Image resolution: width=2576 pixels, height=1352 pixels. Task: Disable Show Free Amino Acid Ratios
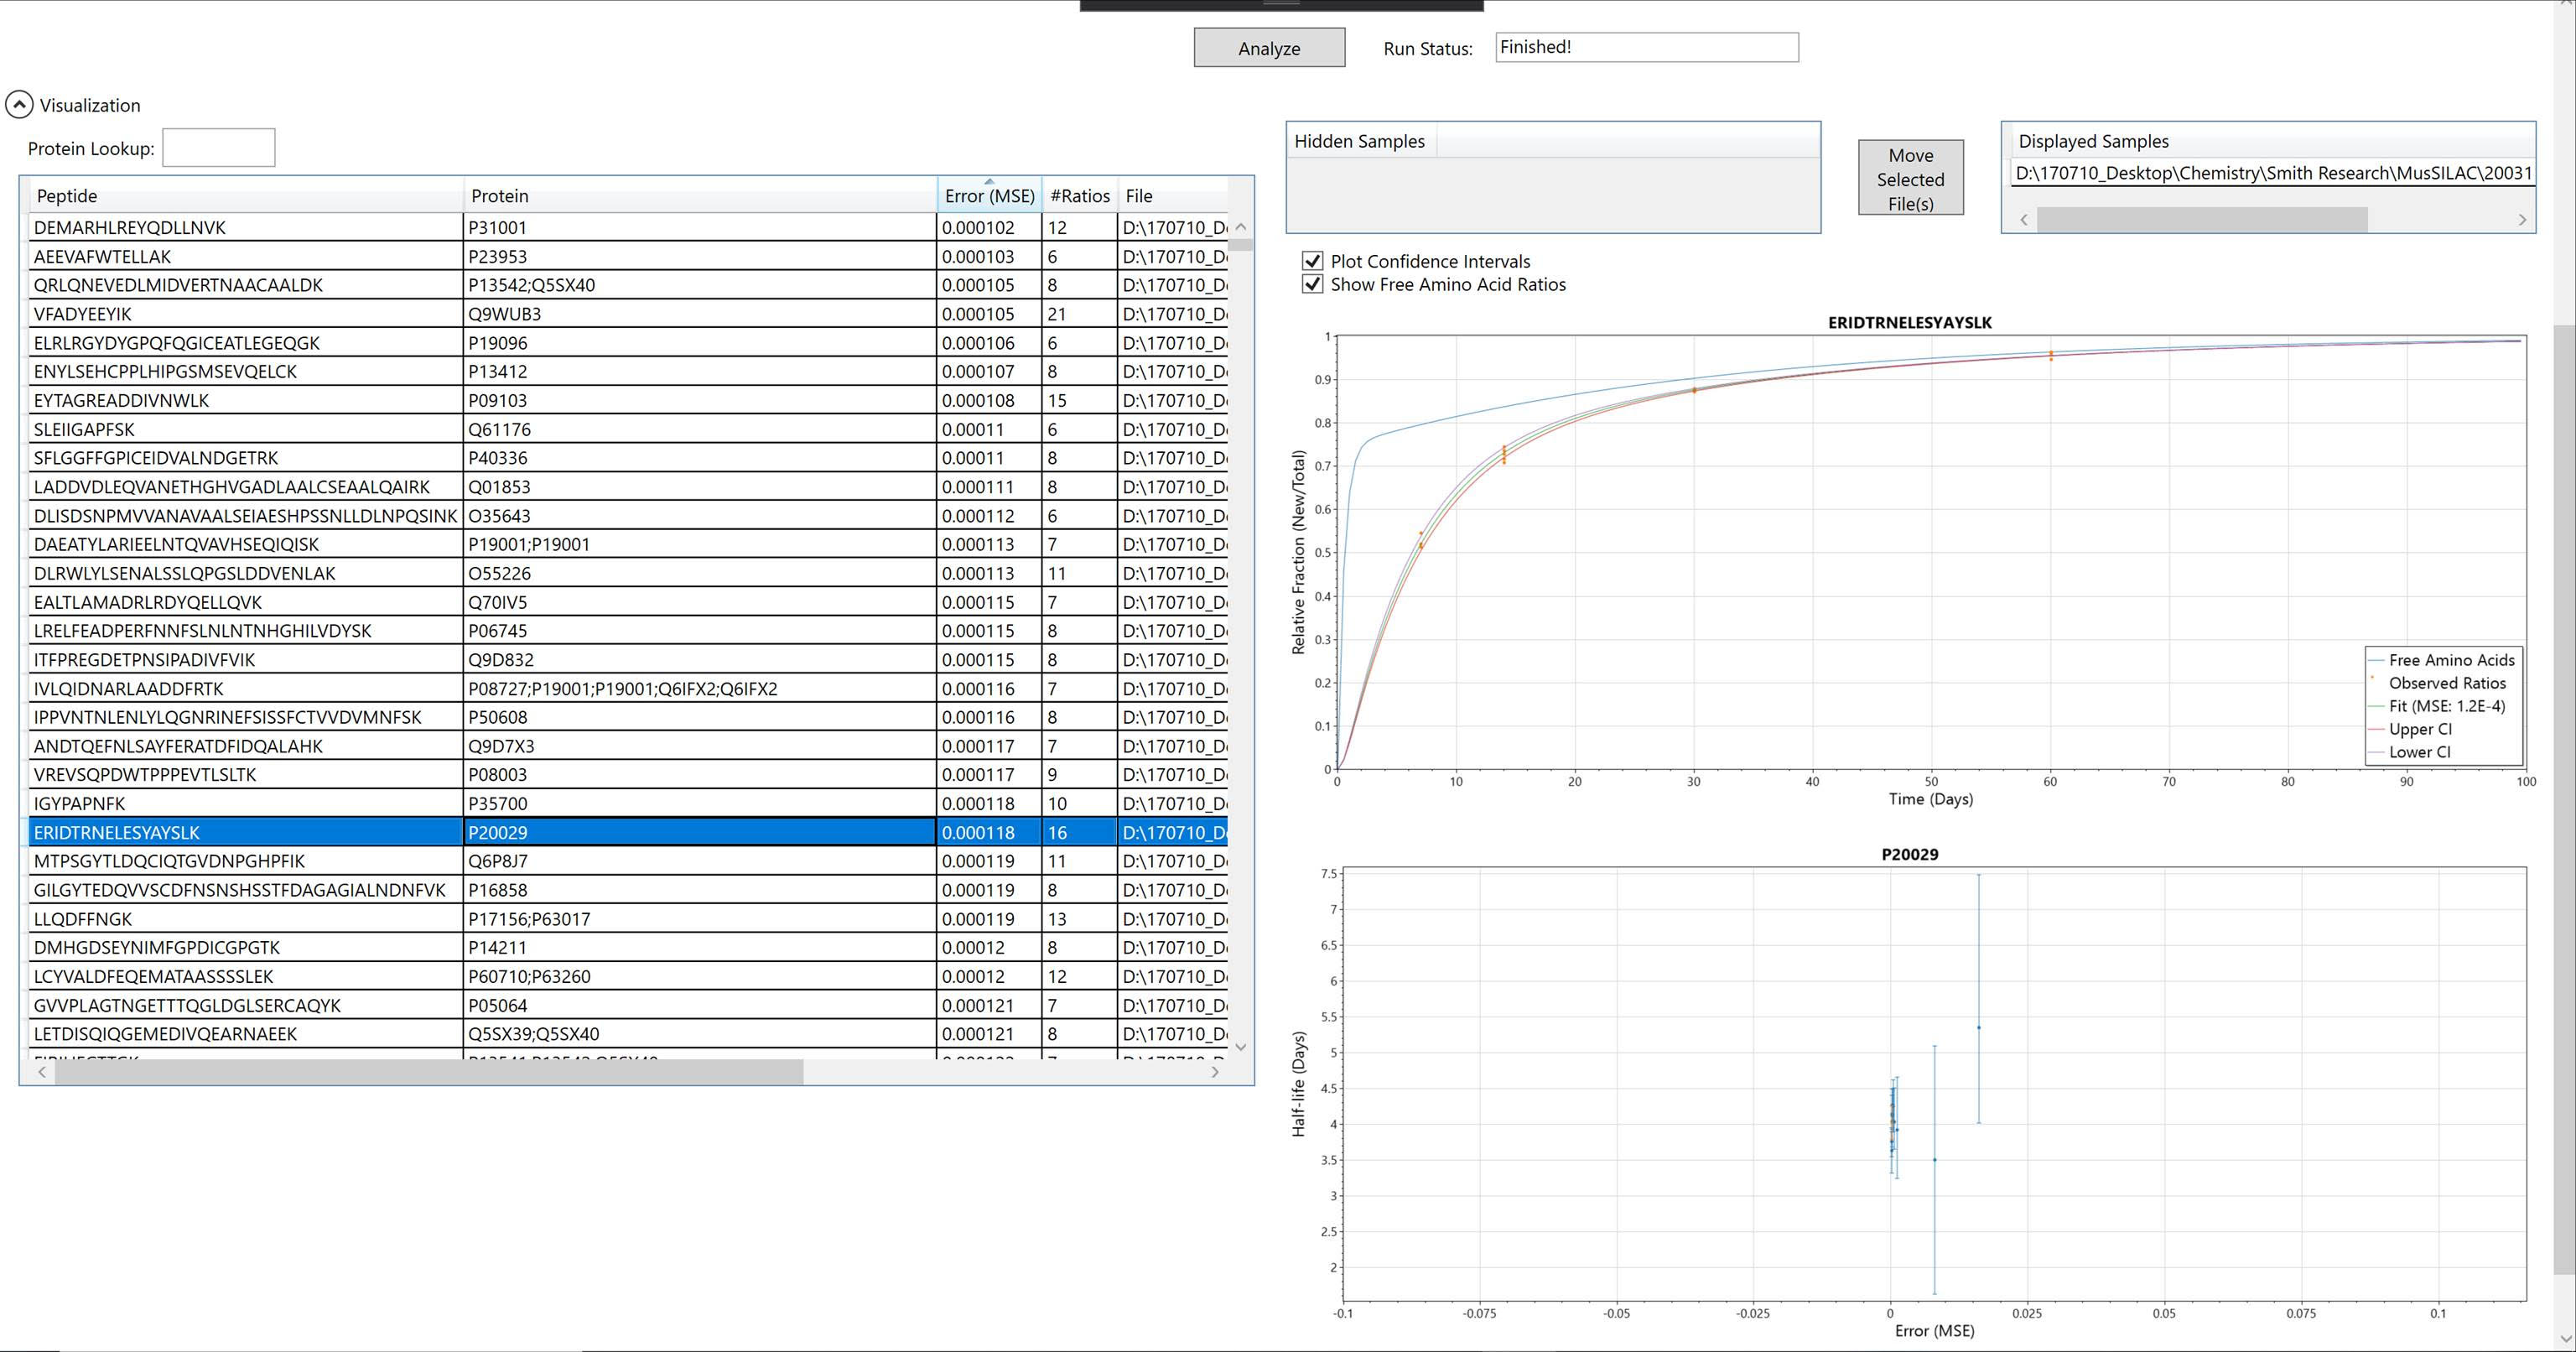[x=1312, y=284]
